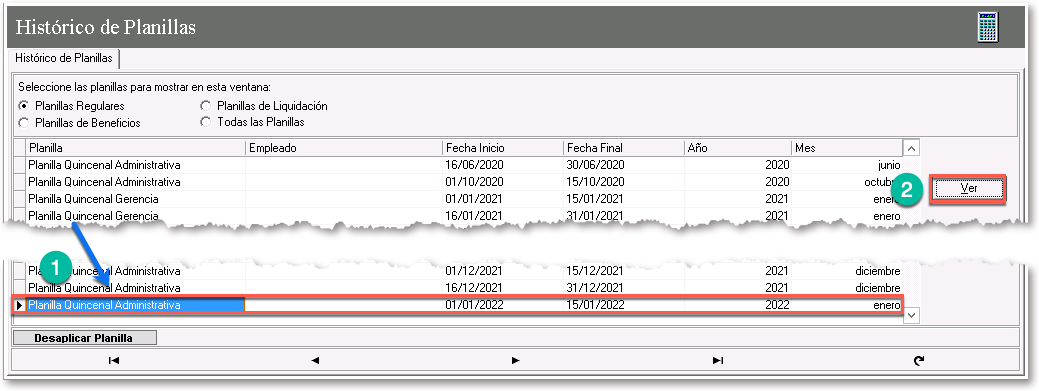The width and height of the screenshot is (1039, 391).
Task: Sort by the Fecha Final column header
Action: pyautogui.click(x=624, y=148)
